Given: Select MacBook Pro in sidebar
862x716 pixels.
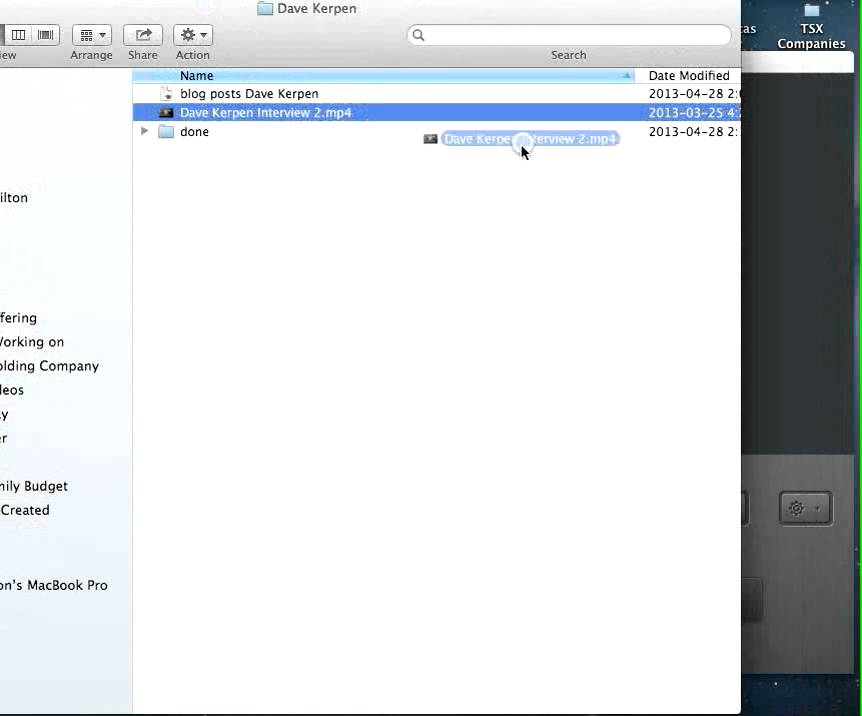Looking at the screenshot, I should [x=54, y=585].
